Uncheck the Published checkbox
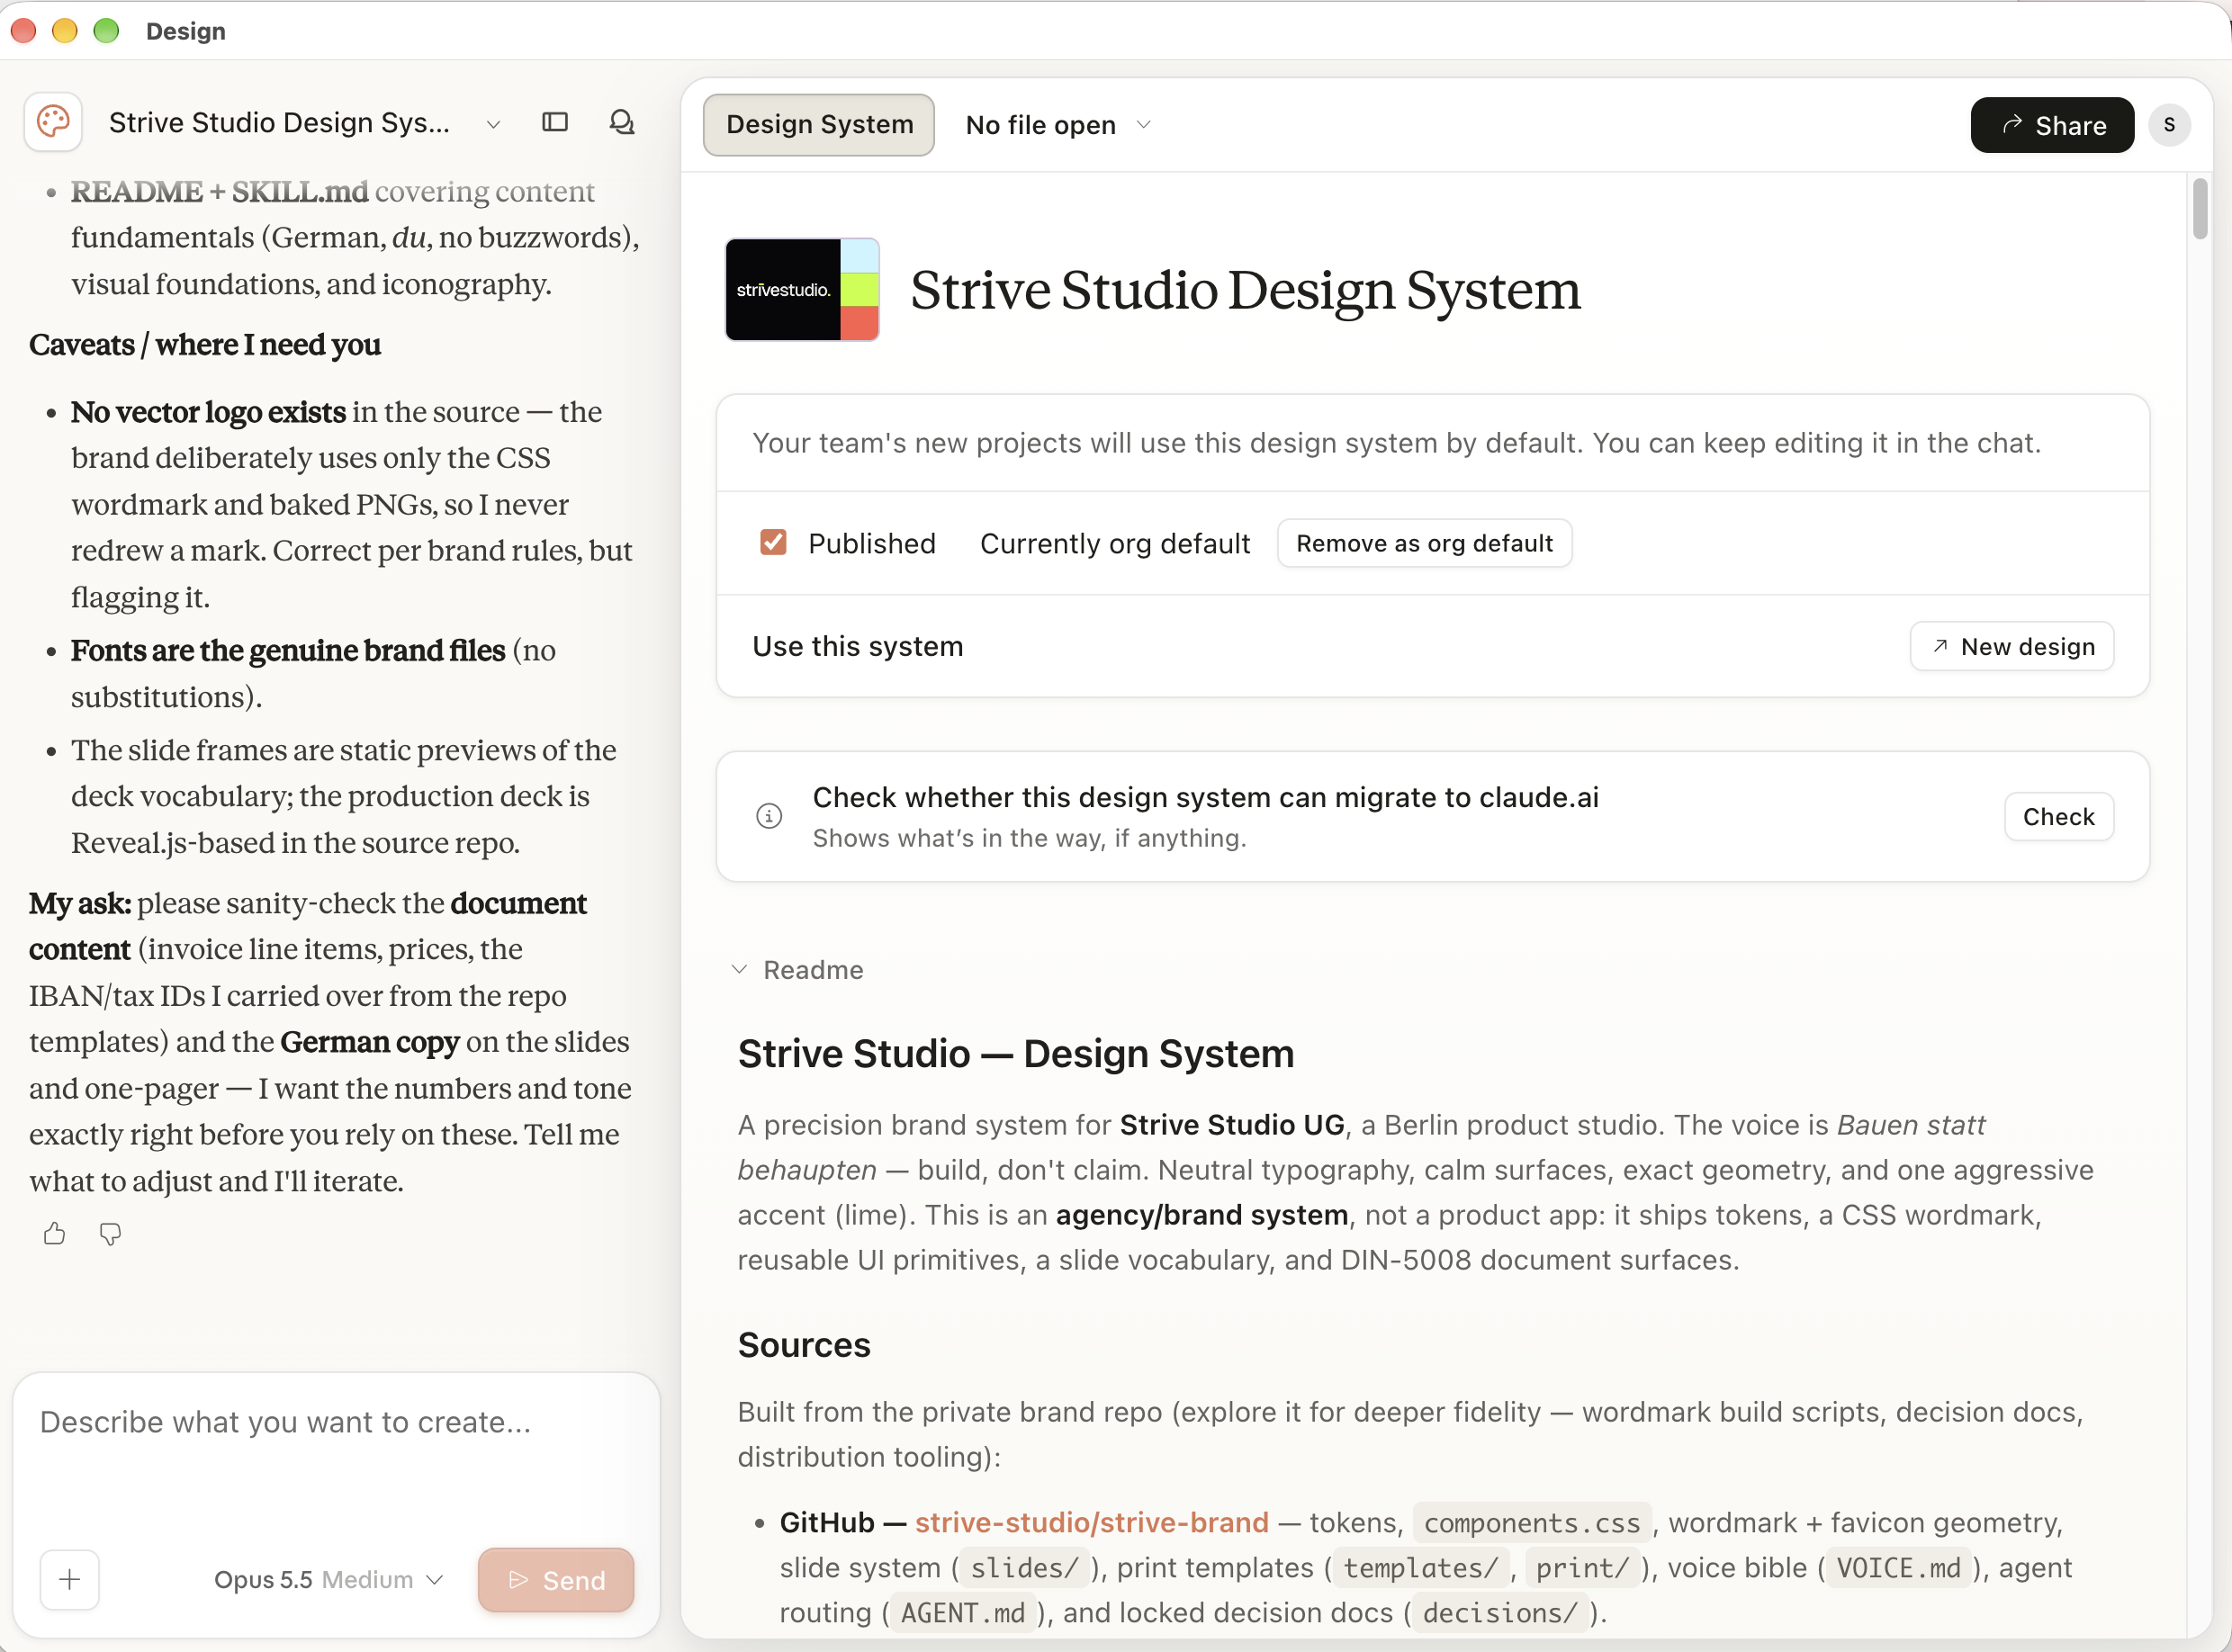The height and width of the screenshot is (1652, 2232). click(x=773, y=542)
